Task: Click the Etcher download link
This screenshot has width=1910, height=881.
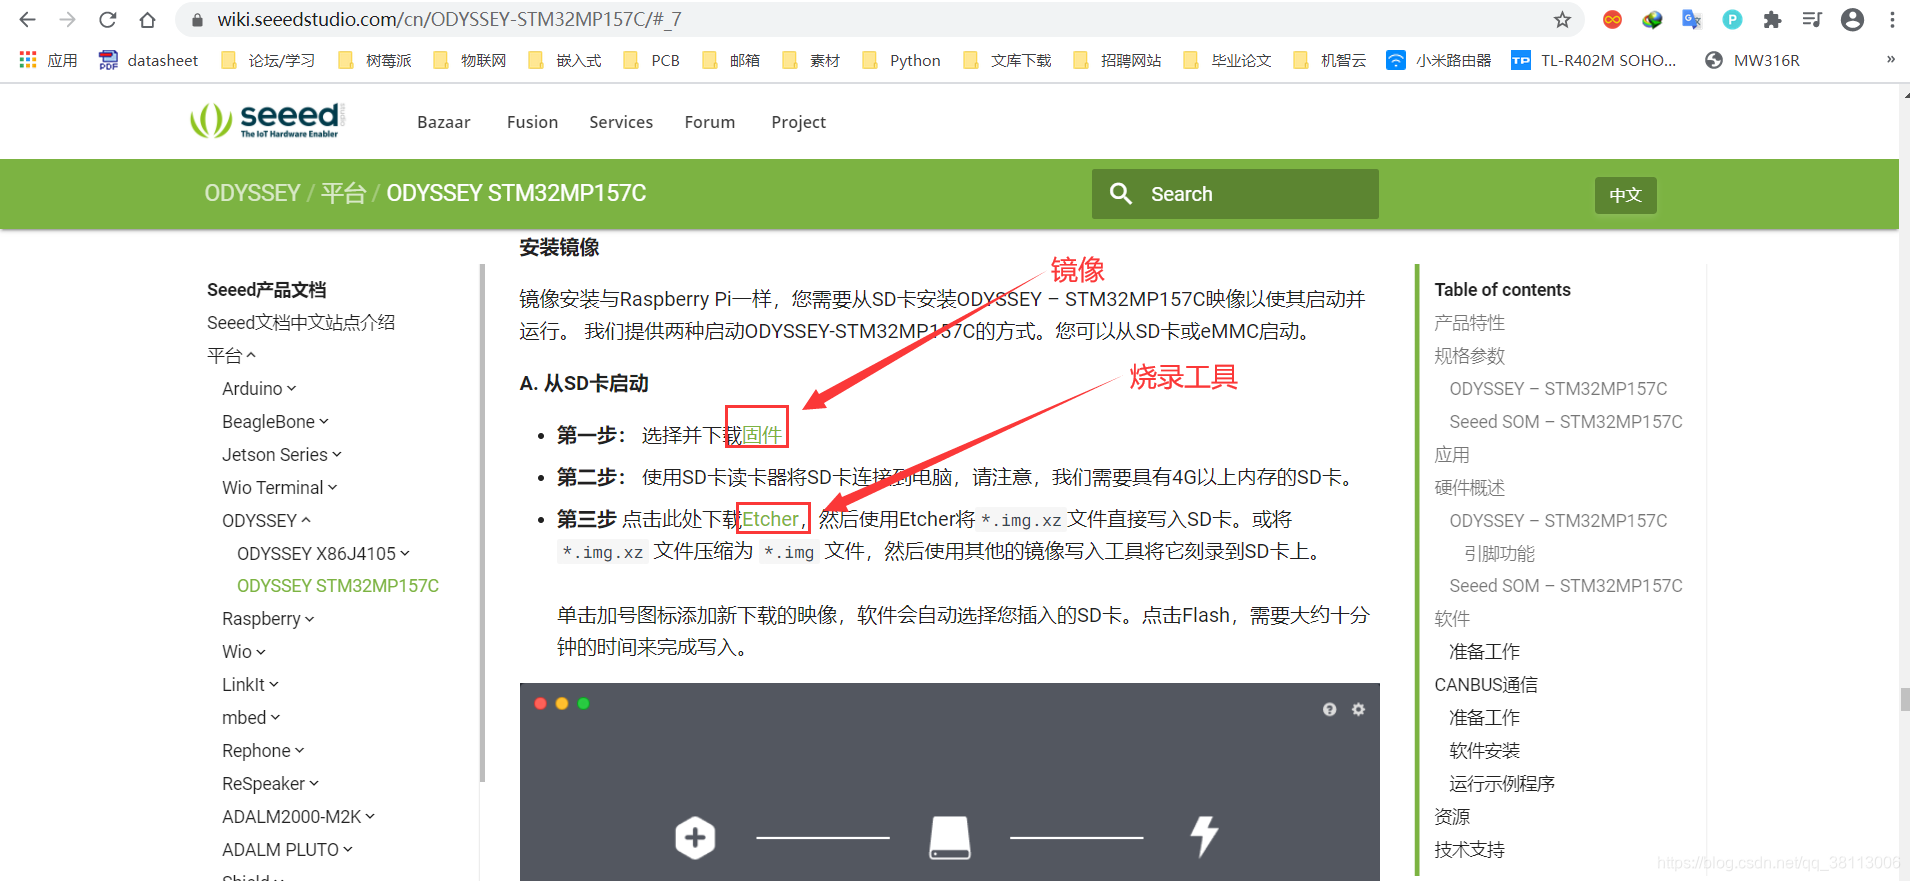Action: pyautogui.click(x=770, y=519)
